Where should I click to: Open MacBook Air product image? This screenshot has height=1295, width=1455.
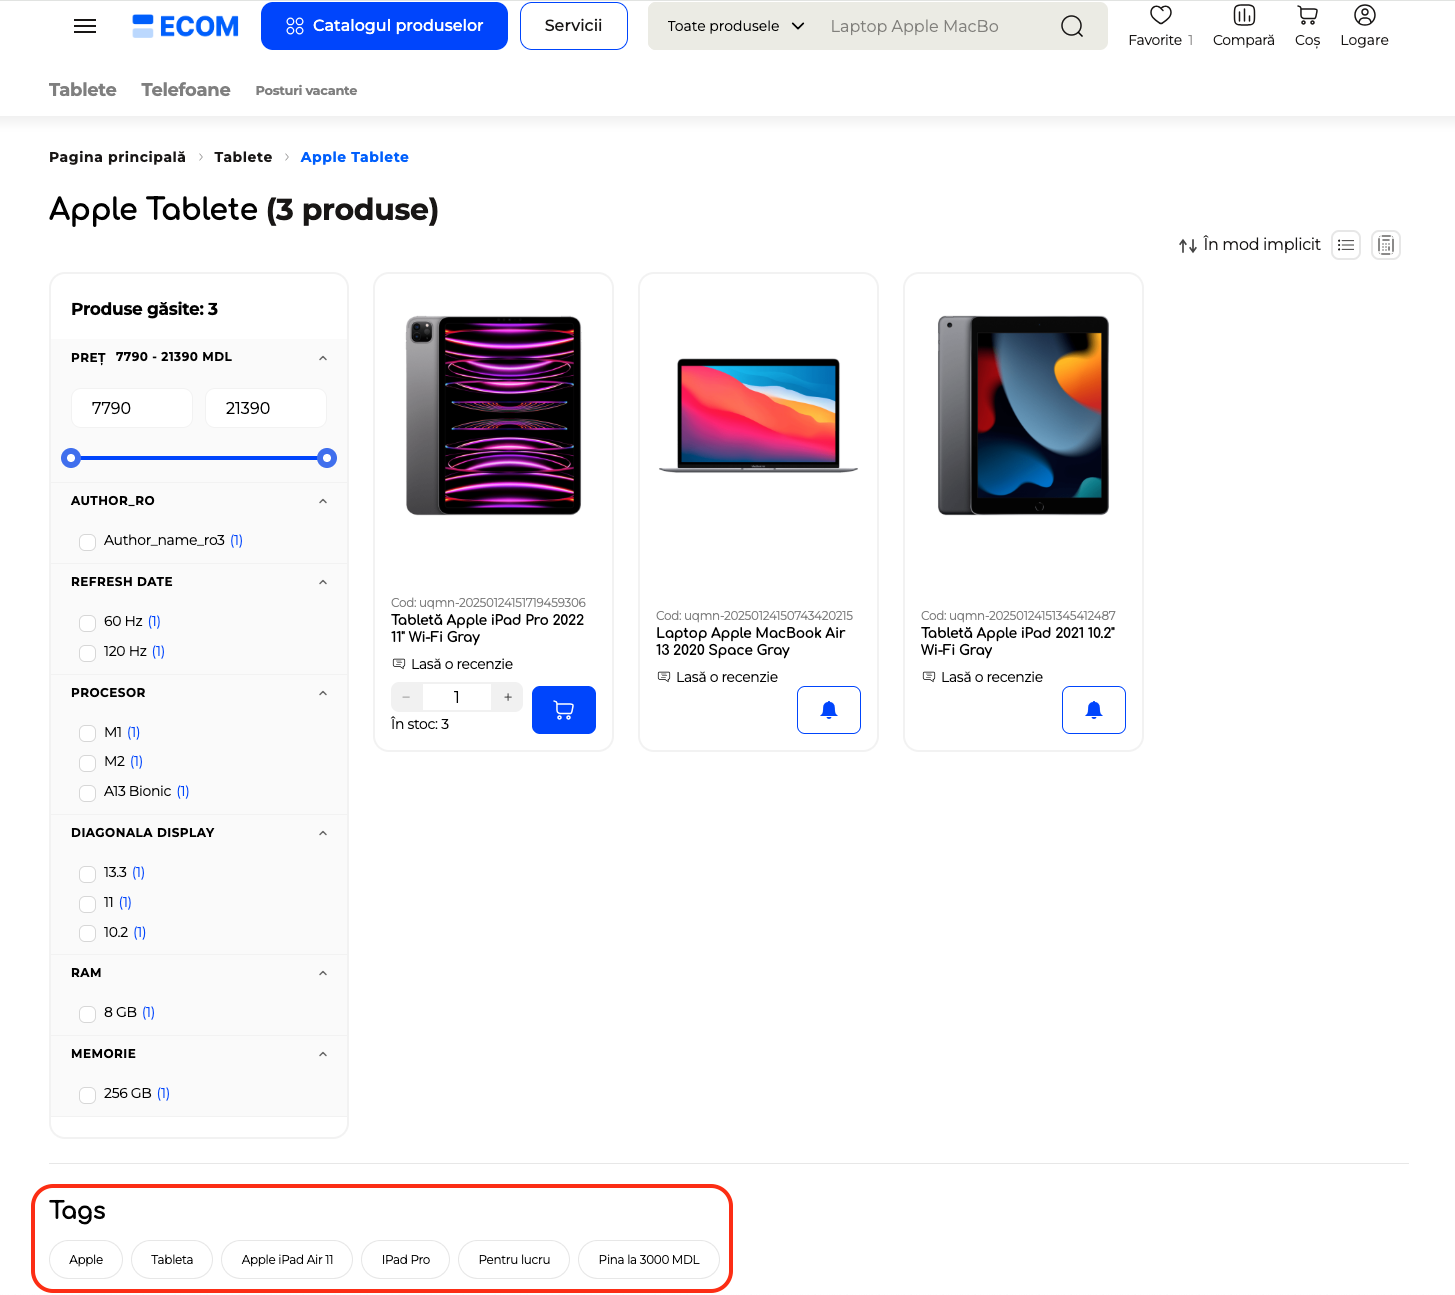pyautogui.click(x=758, y=415)
